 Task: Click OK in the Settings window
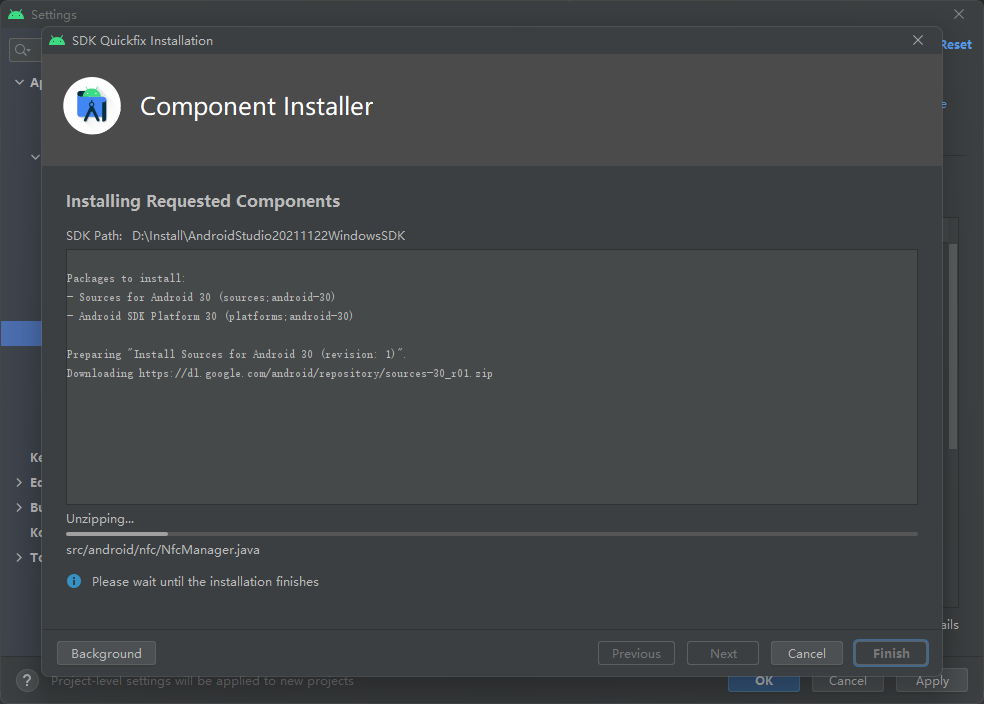[764, 681]
